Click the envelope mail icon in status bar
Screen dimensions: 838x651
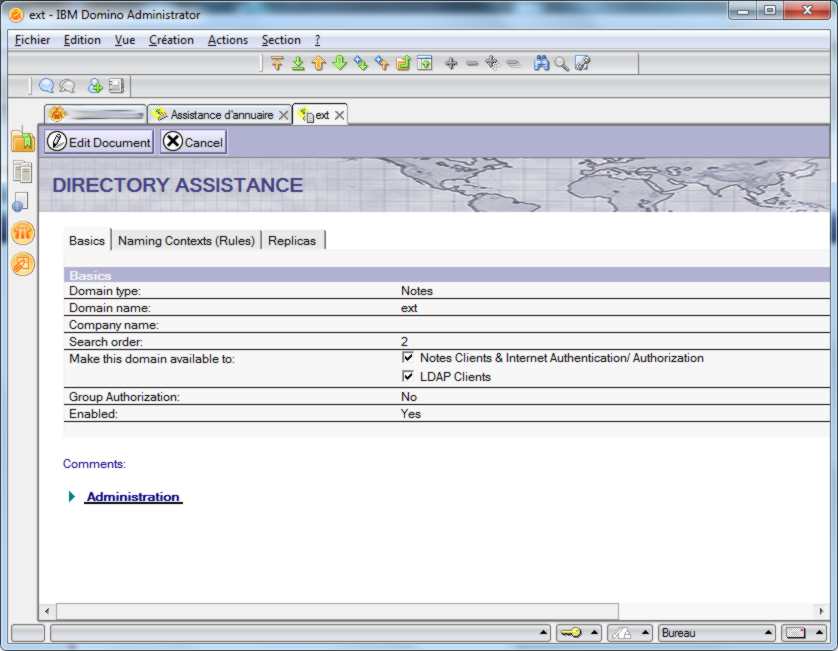(x=795, y=633)
